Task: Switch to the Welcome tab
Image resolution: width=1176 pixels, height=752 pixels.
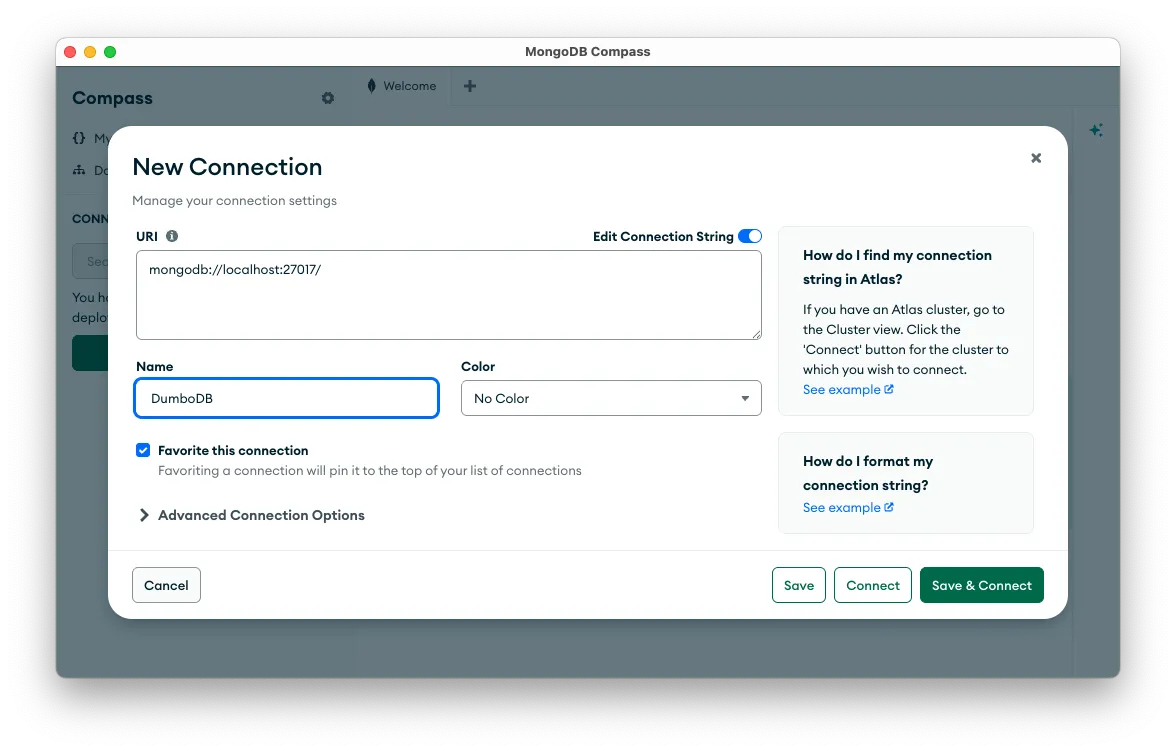Action: [402, 86]
